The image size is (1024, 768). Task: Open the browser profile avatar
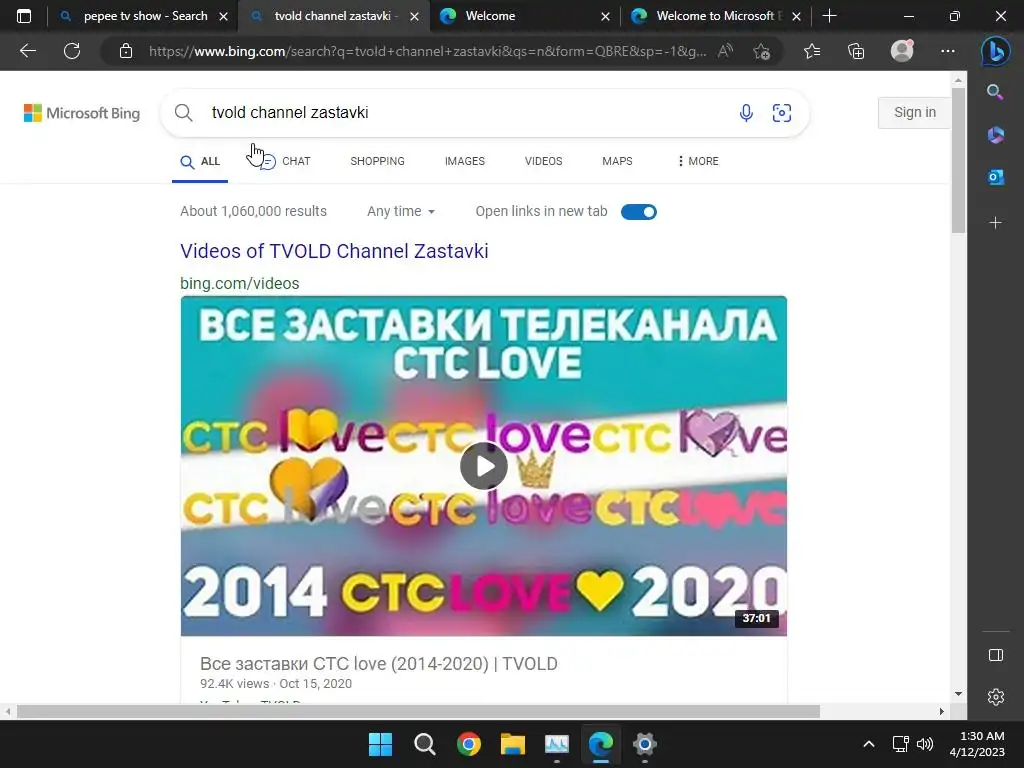tap(902, 51)
